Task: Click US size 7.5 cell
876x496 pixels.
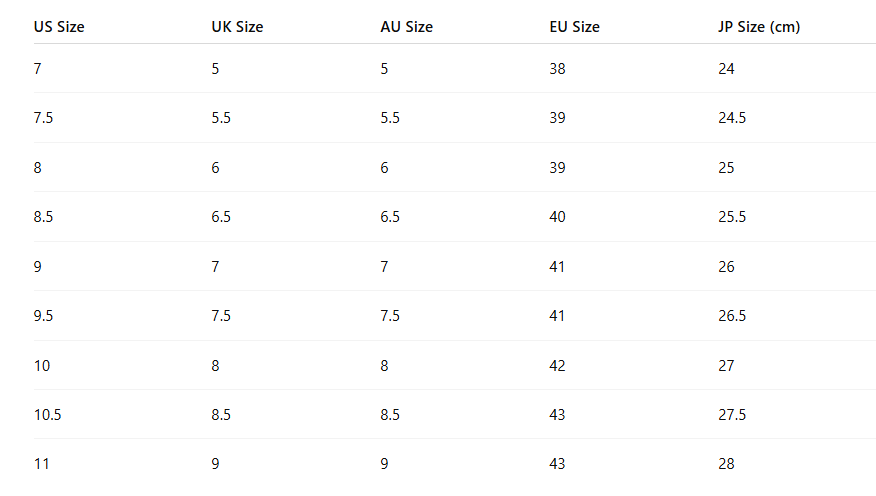Action: coord(43,118)
